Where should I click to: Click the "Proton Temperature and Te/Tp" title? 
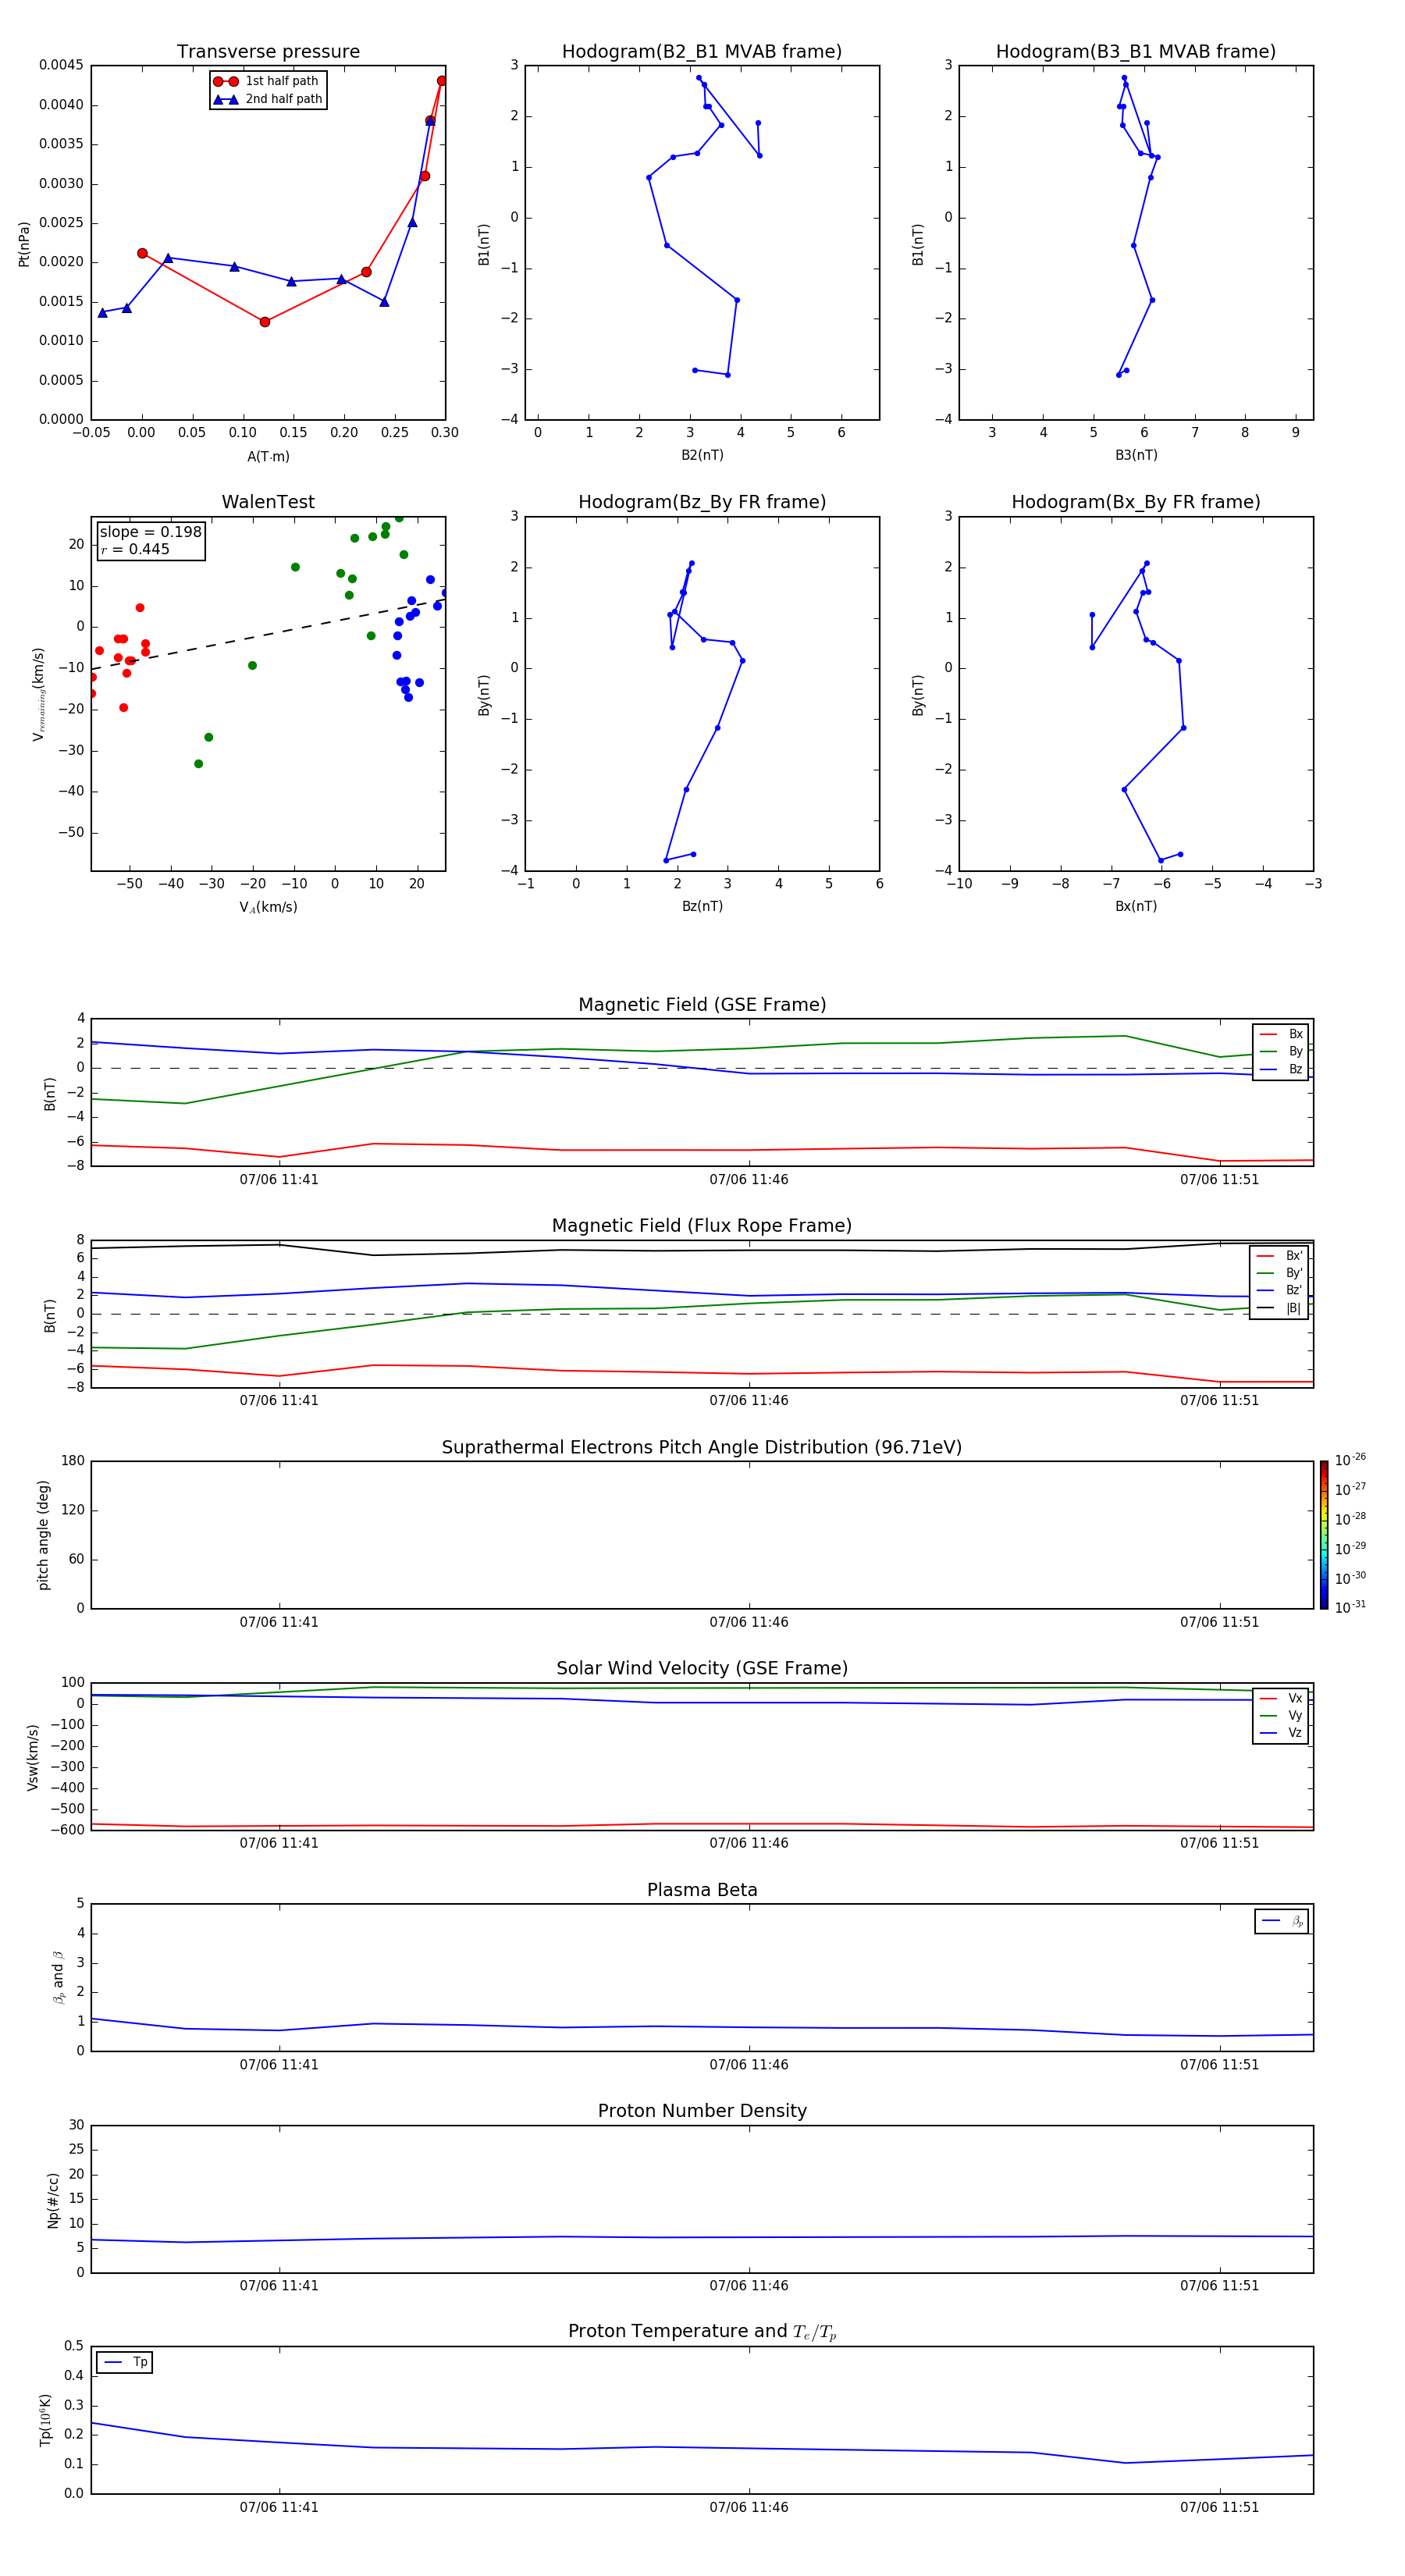(702, 2332)
